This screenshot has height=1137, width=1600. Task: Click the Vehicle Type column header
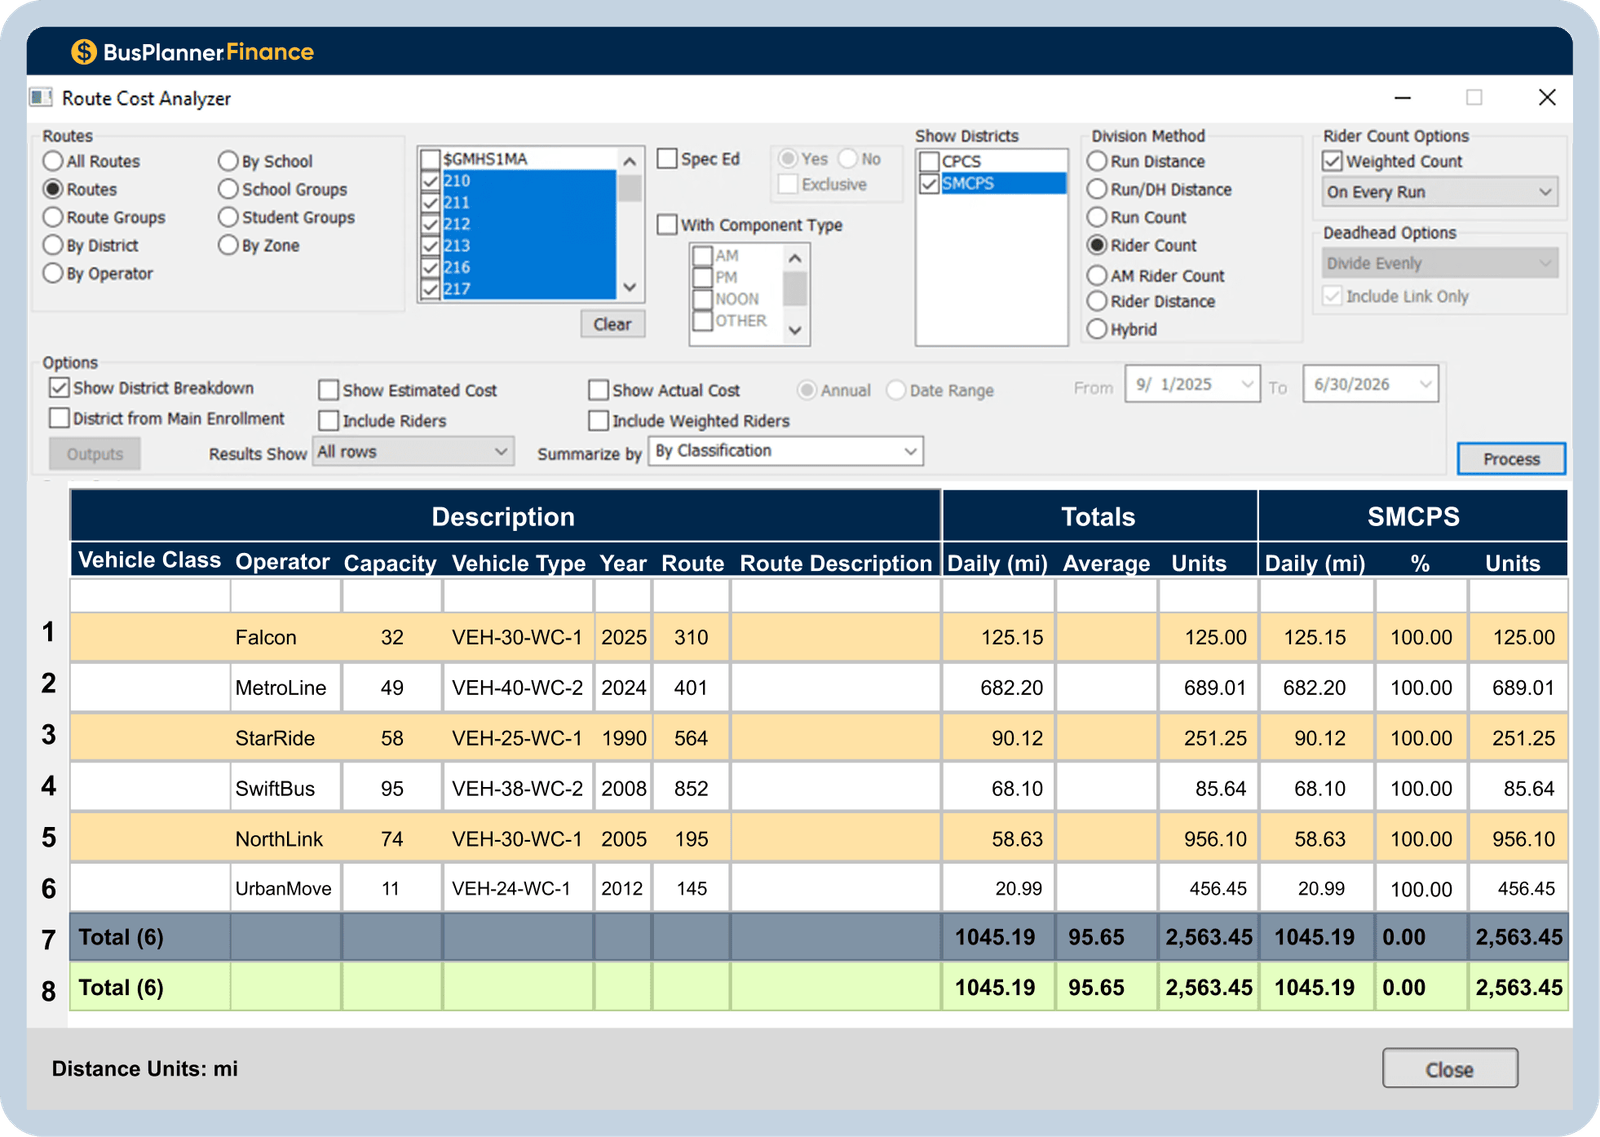click(x=518, y=563)
